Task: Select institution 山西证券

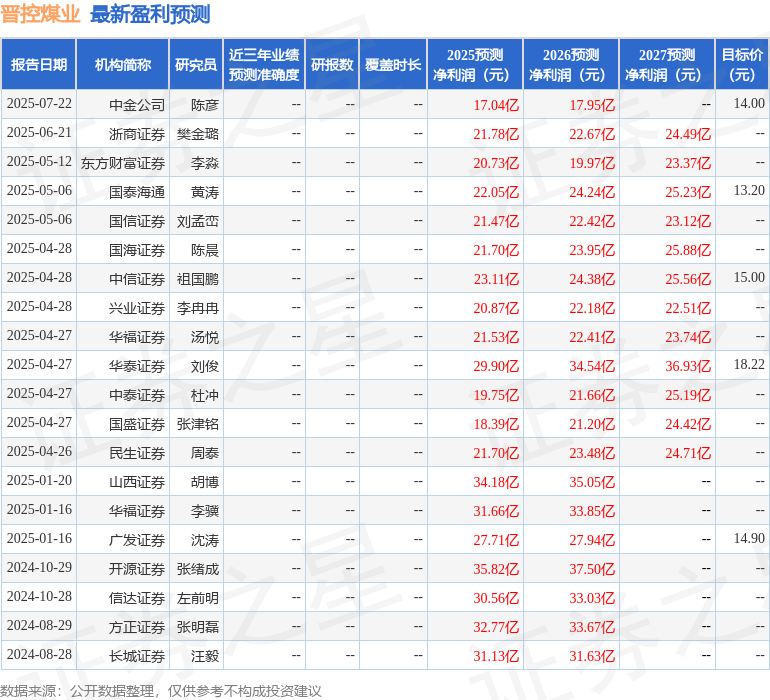Action: 137,481
